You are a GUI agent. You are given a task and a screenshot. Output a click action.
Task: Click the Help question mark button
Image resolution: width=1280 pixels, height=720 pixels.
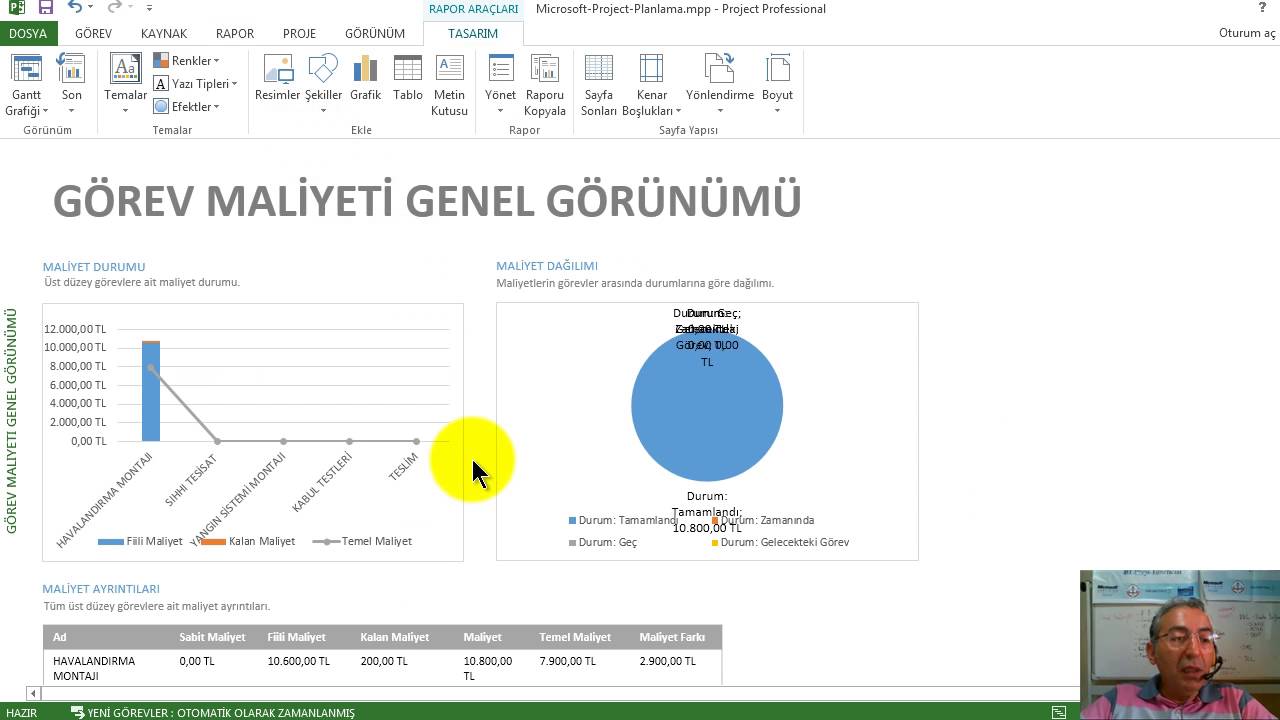point(1263,8)
